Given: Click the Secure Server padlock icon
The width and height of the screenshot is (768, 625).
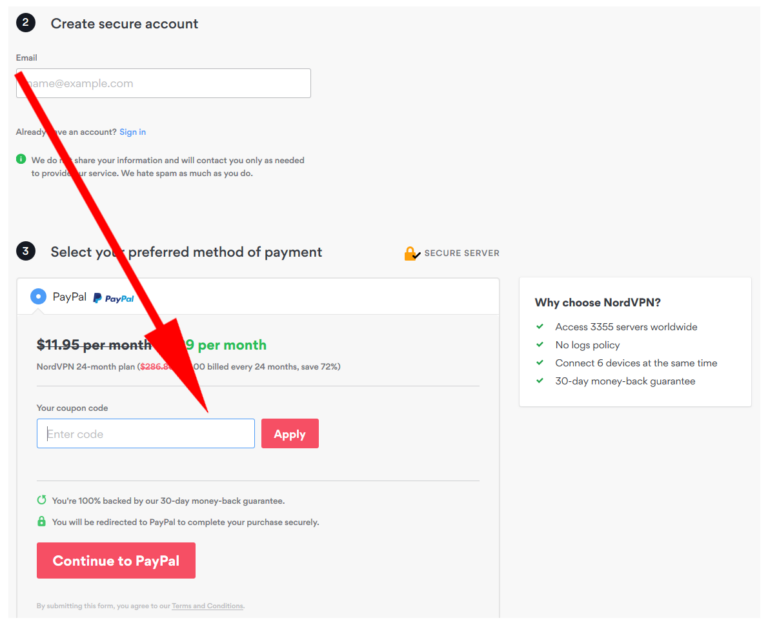Looking at the screenshot, I should click(412, 253).
